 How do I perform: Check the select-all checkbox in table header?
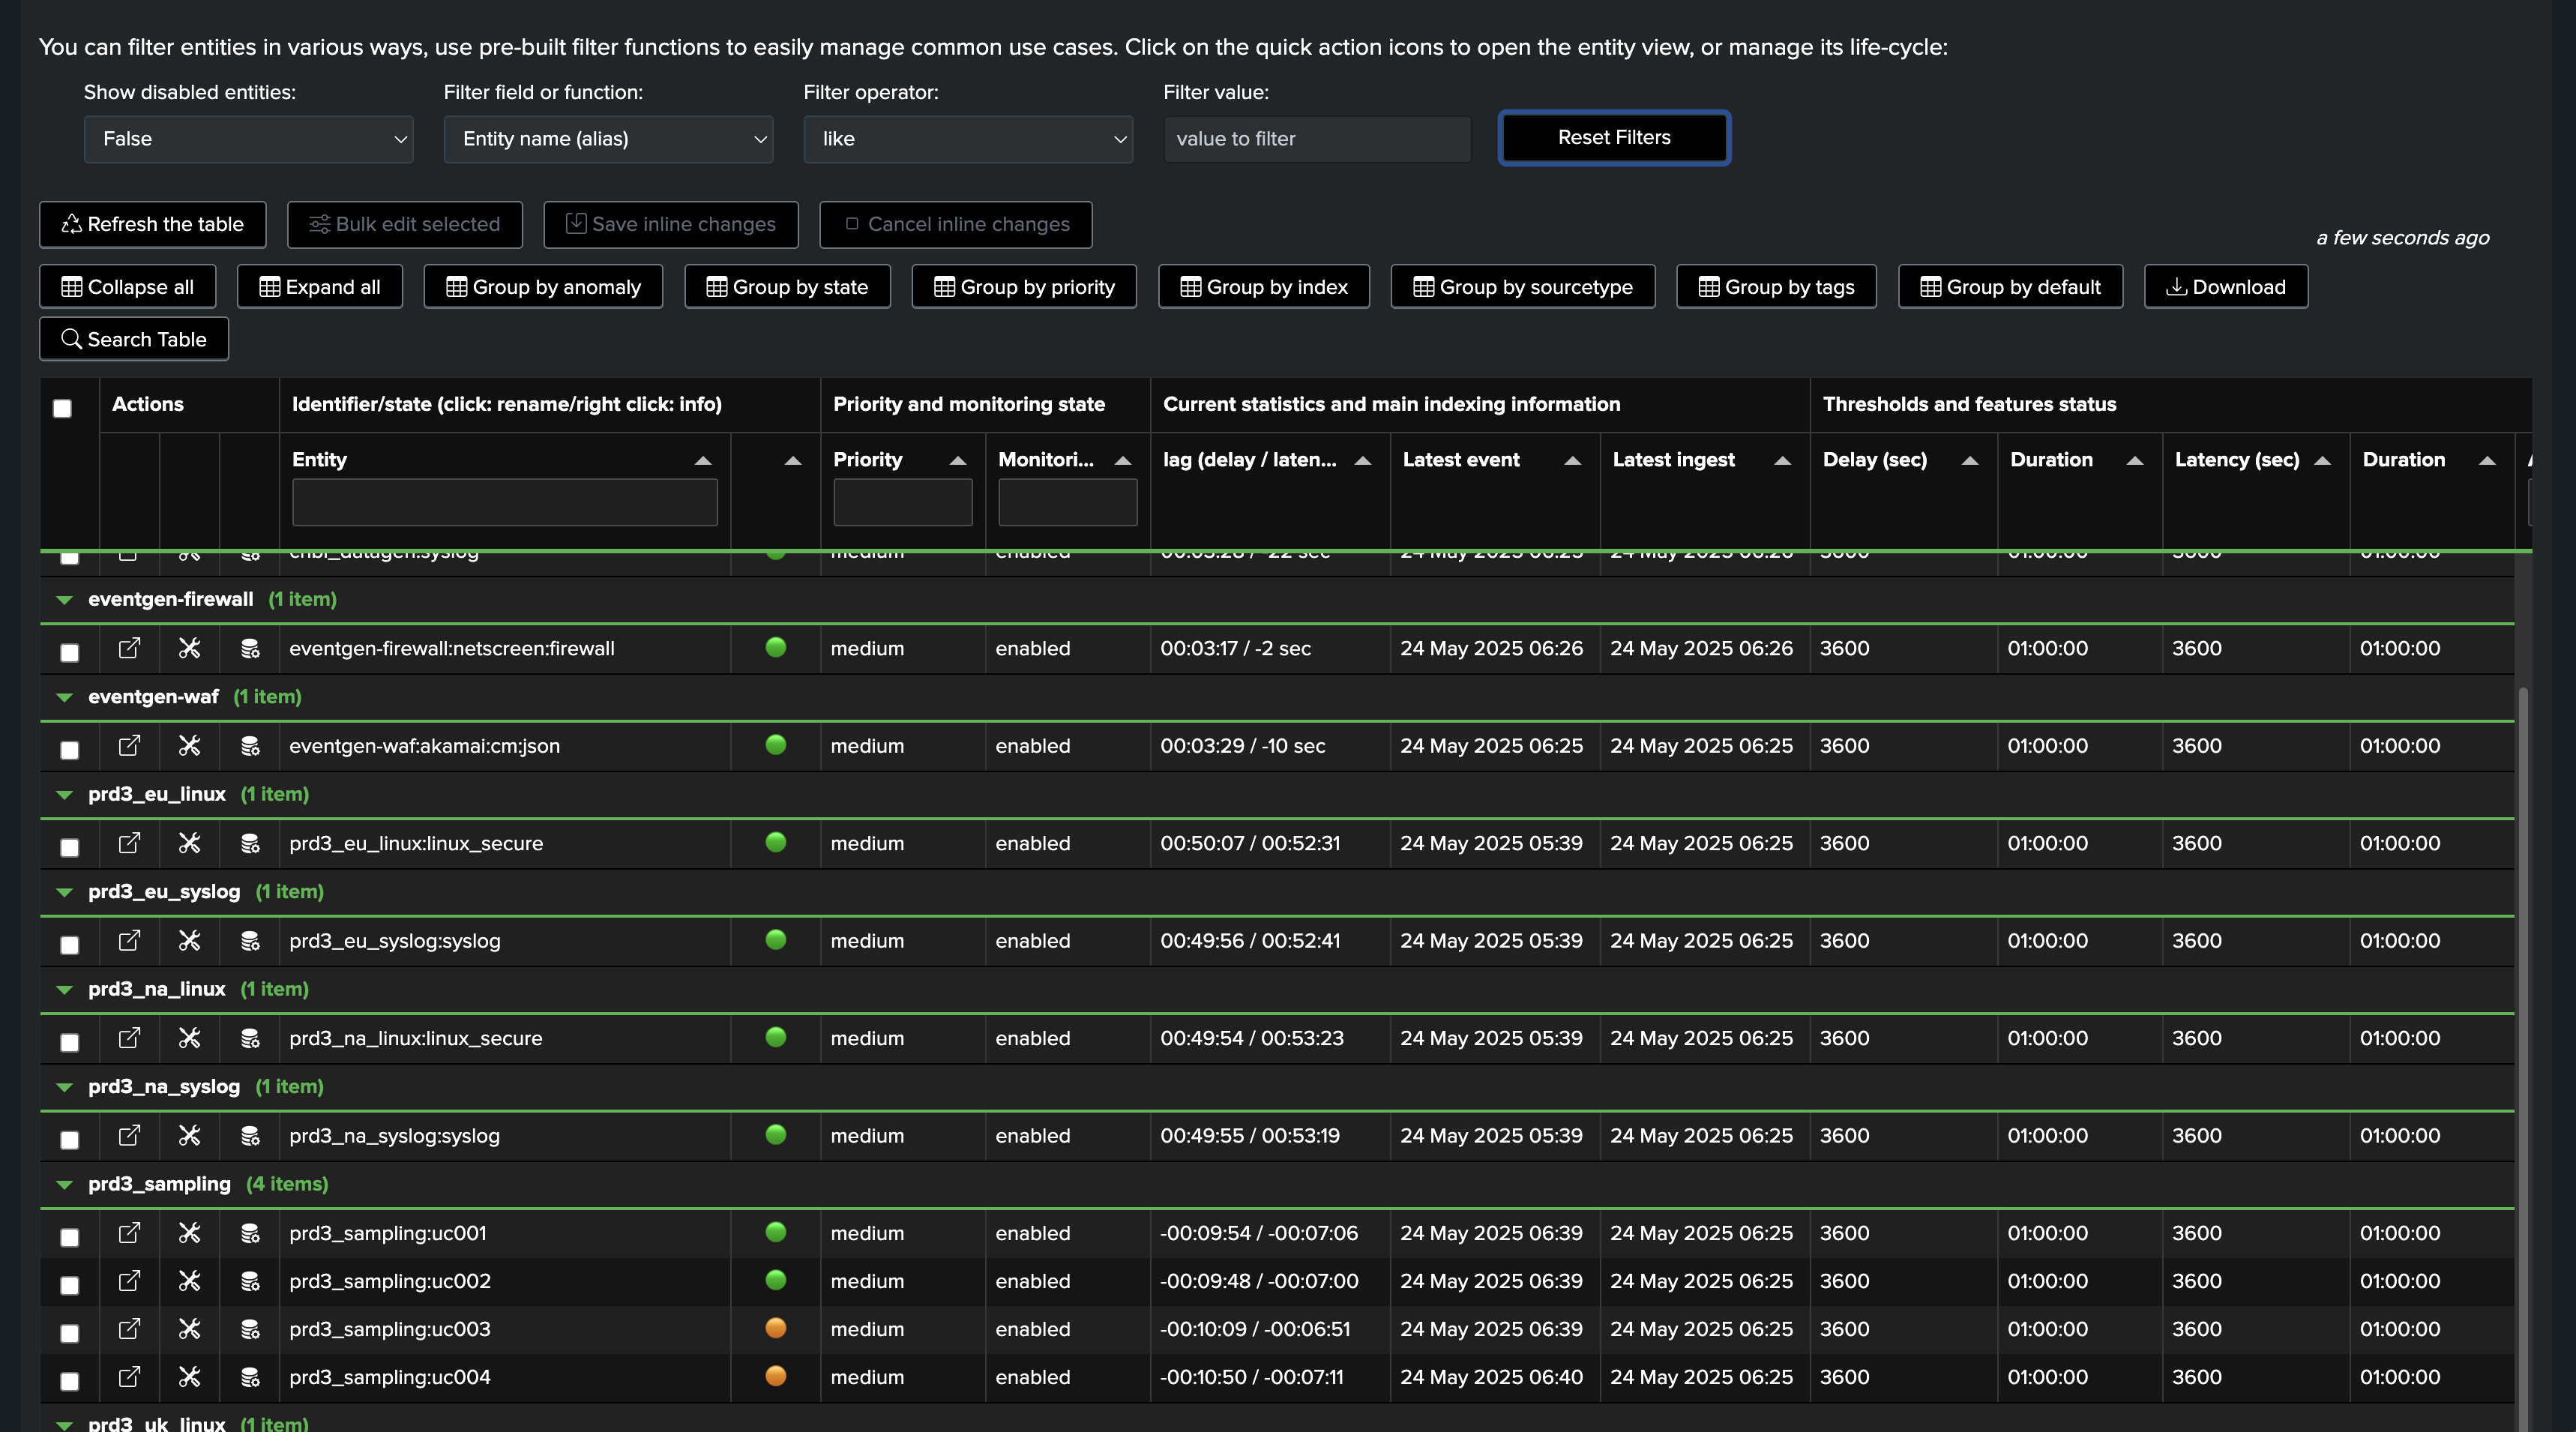click(x=62, y=408)
